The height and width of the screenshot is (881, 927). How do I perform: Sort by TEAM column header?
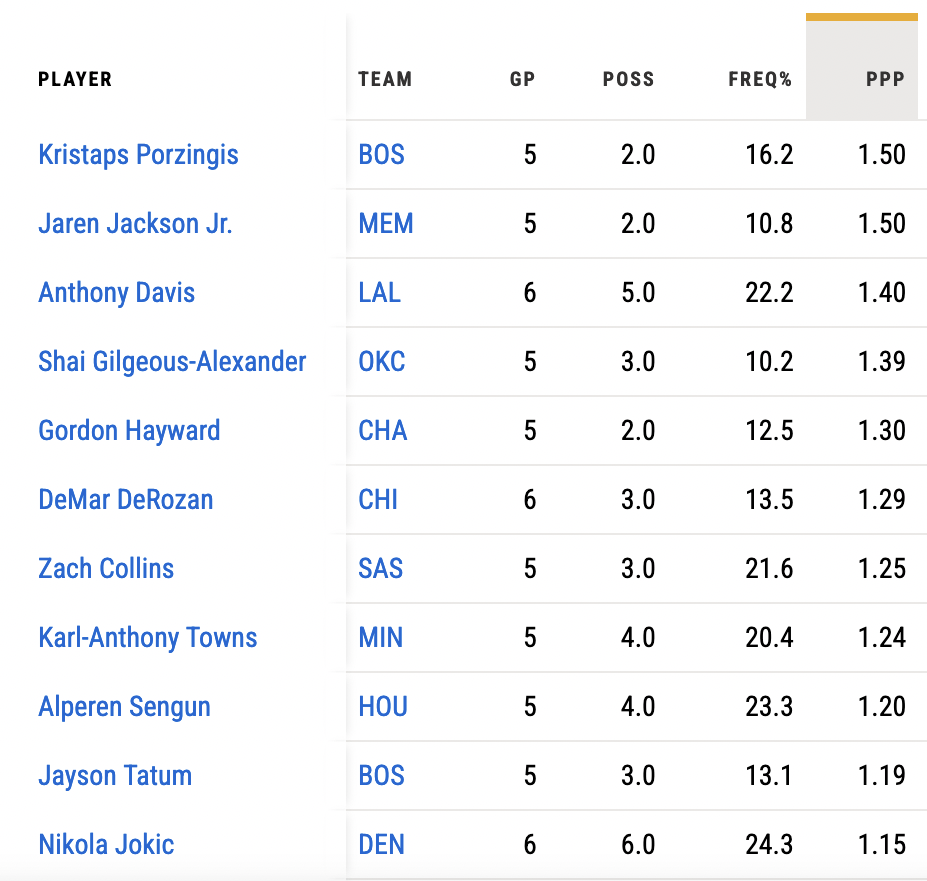pos(385,80)
